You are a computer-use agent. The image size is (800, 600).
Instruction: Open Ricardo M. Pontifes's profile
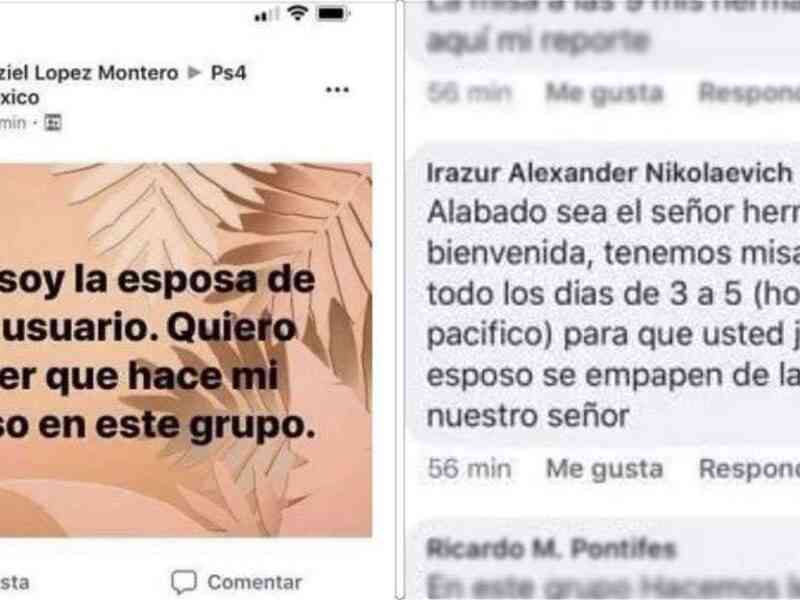552,549
